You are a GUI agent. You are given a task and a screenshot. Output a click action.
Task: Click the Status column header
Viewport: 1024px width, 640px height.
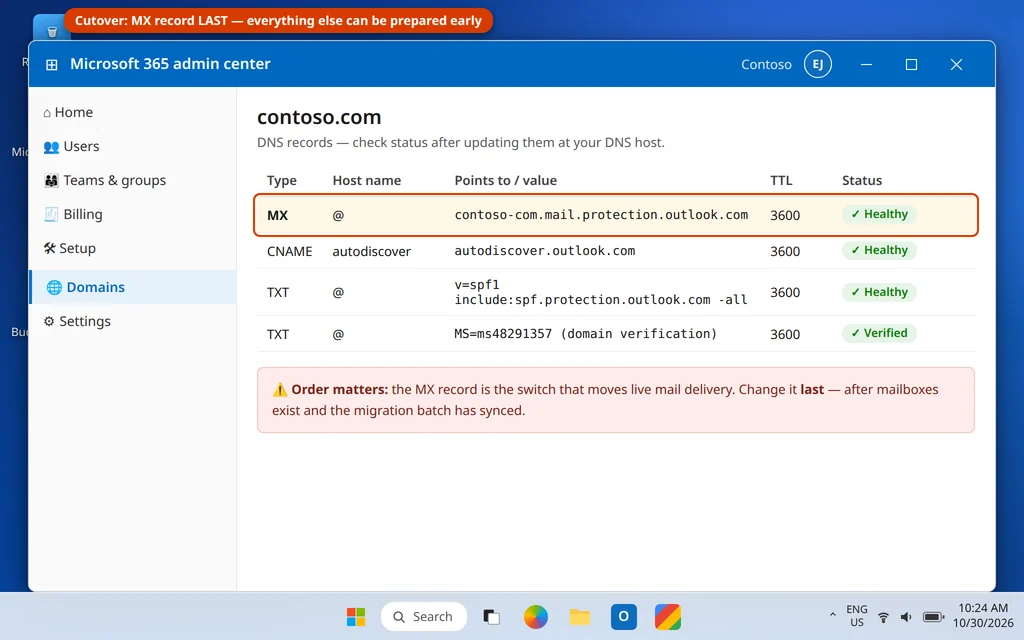click(x=861, y=180)
